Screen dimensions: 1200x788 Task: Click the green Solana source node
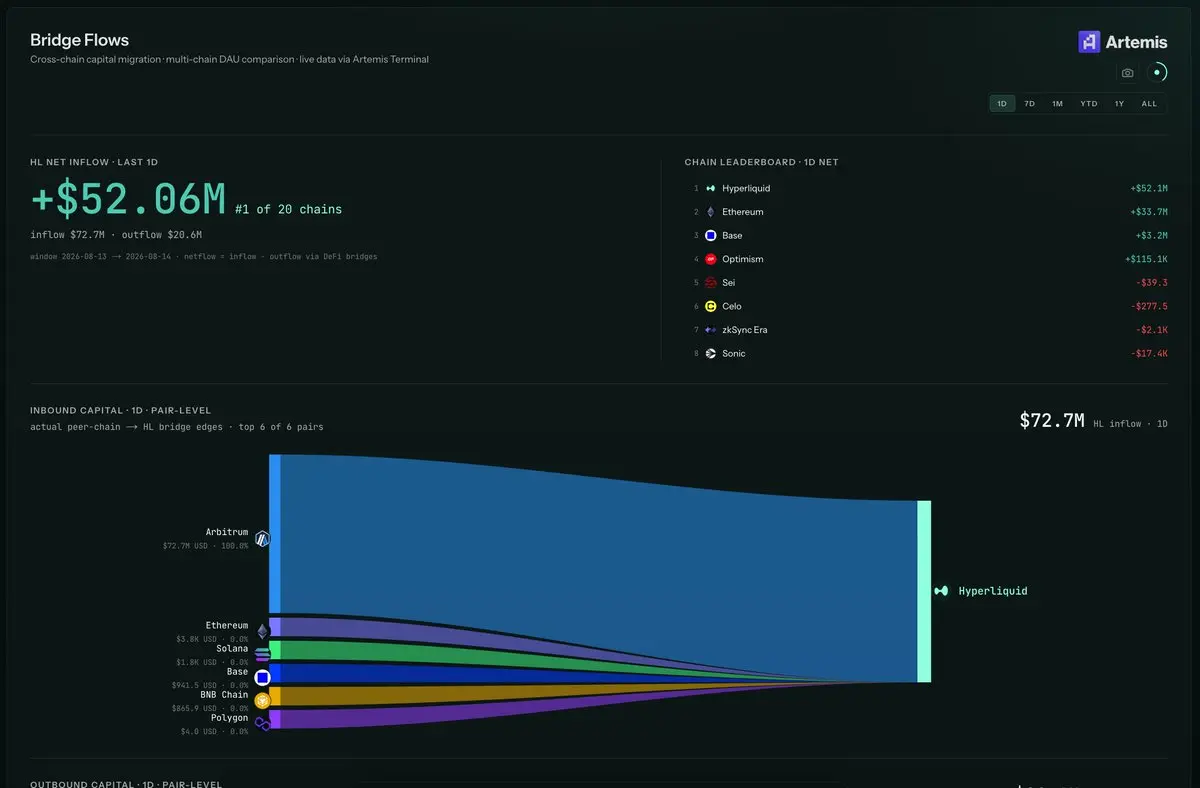275,650
